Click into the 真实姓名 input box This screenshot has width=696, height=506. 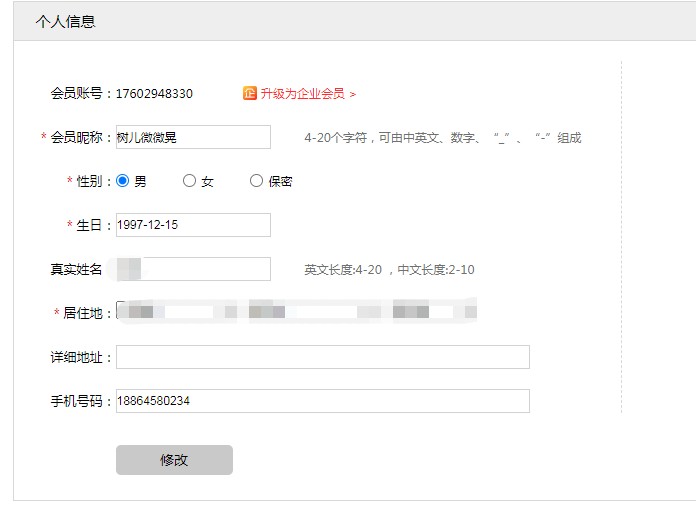click(193, 269)
